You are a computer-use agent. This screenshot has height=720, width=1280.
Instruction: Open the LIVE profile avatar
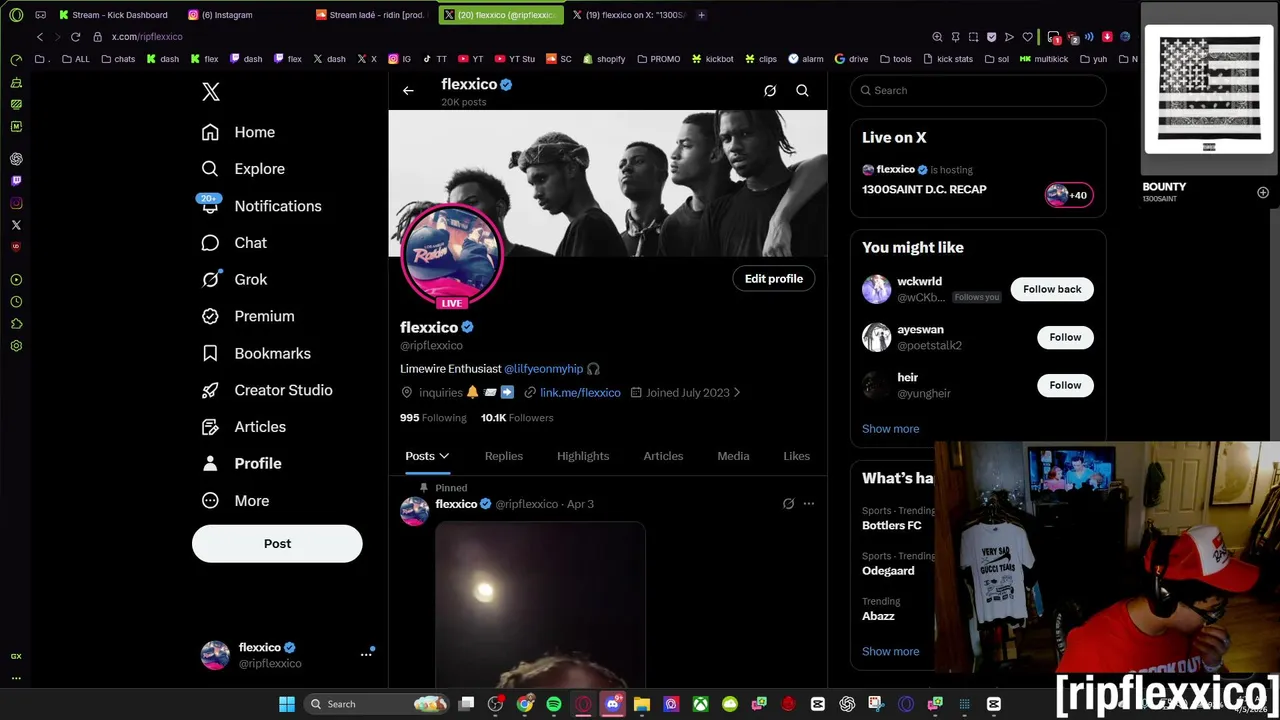click(452, 256)
